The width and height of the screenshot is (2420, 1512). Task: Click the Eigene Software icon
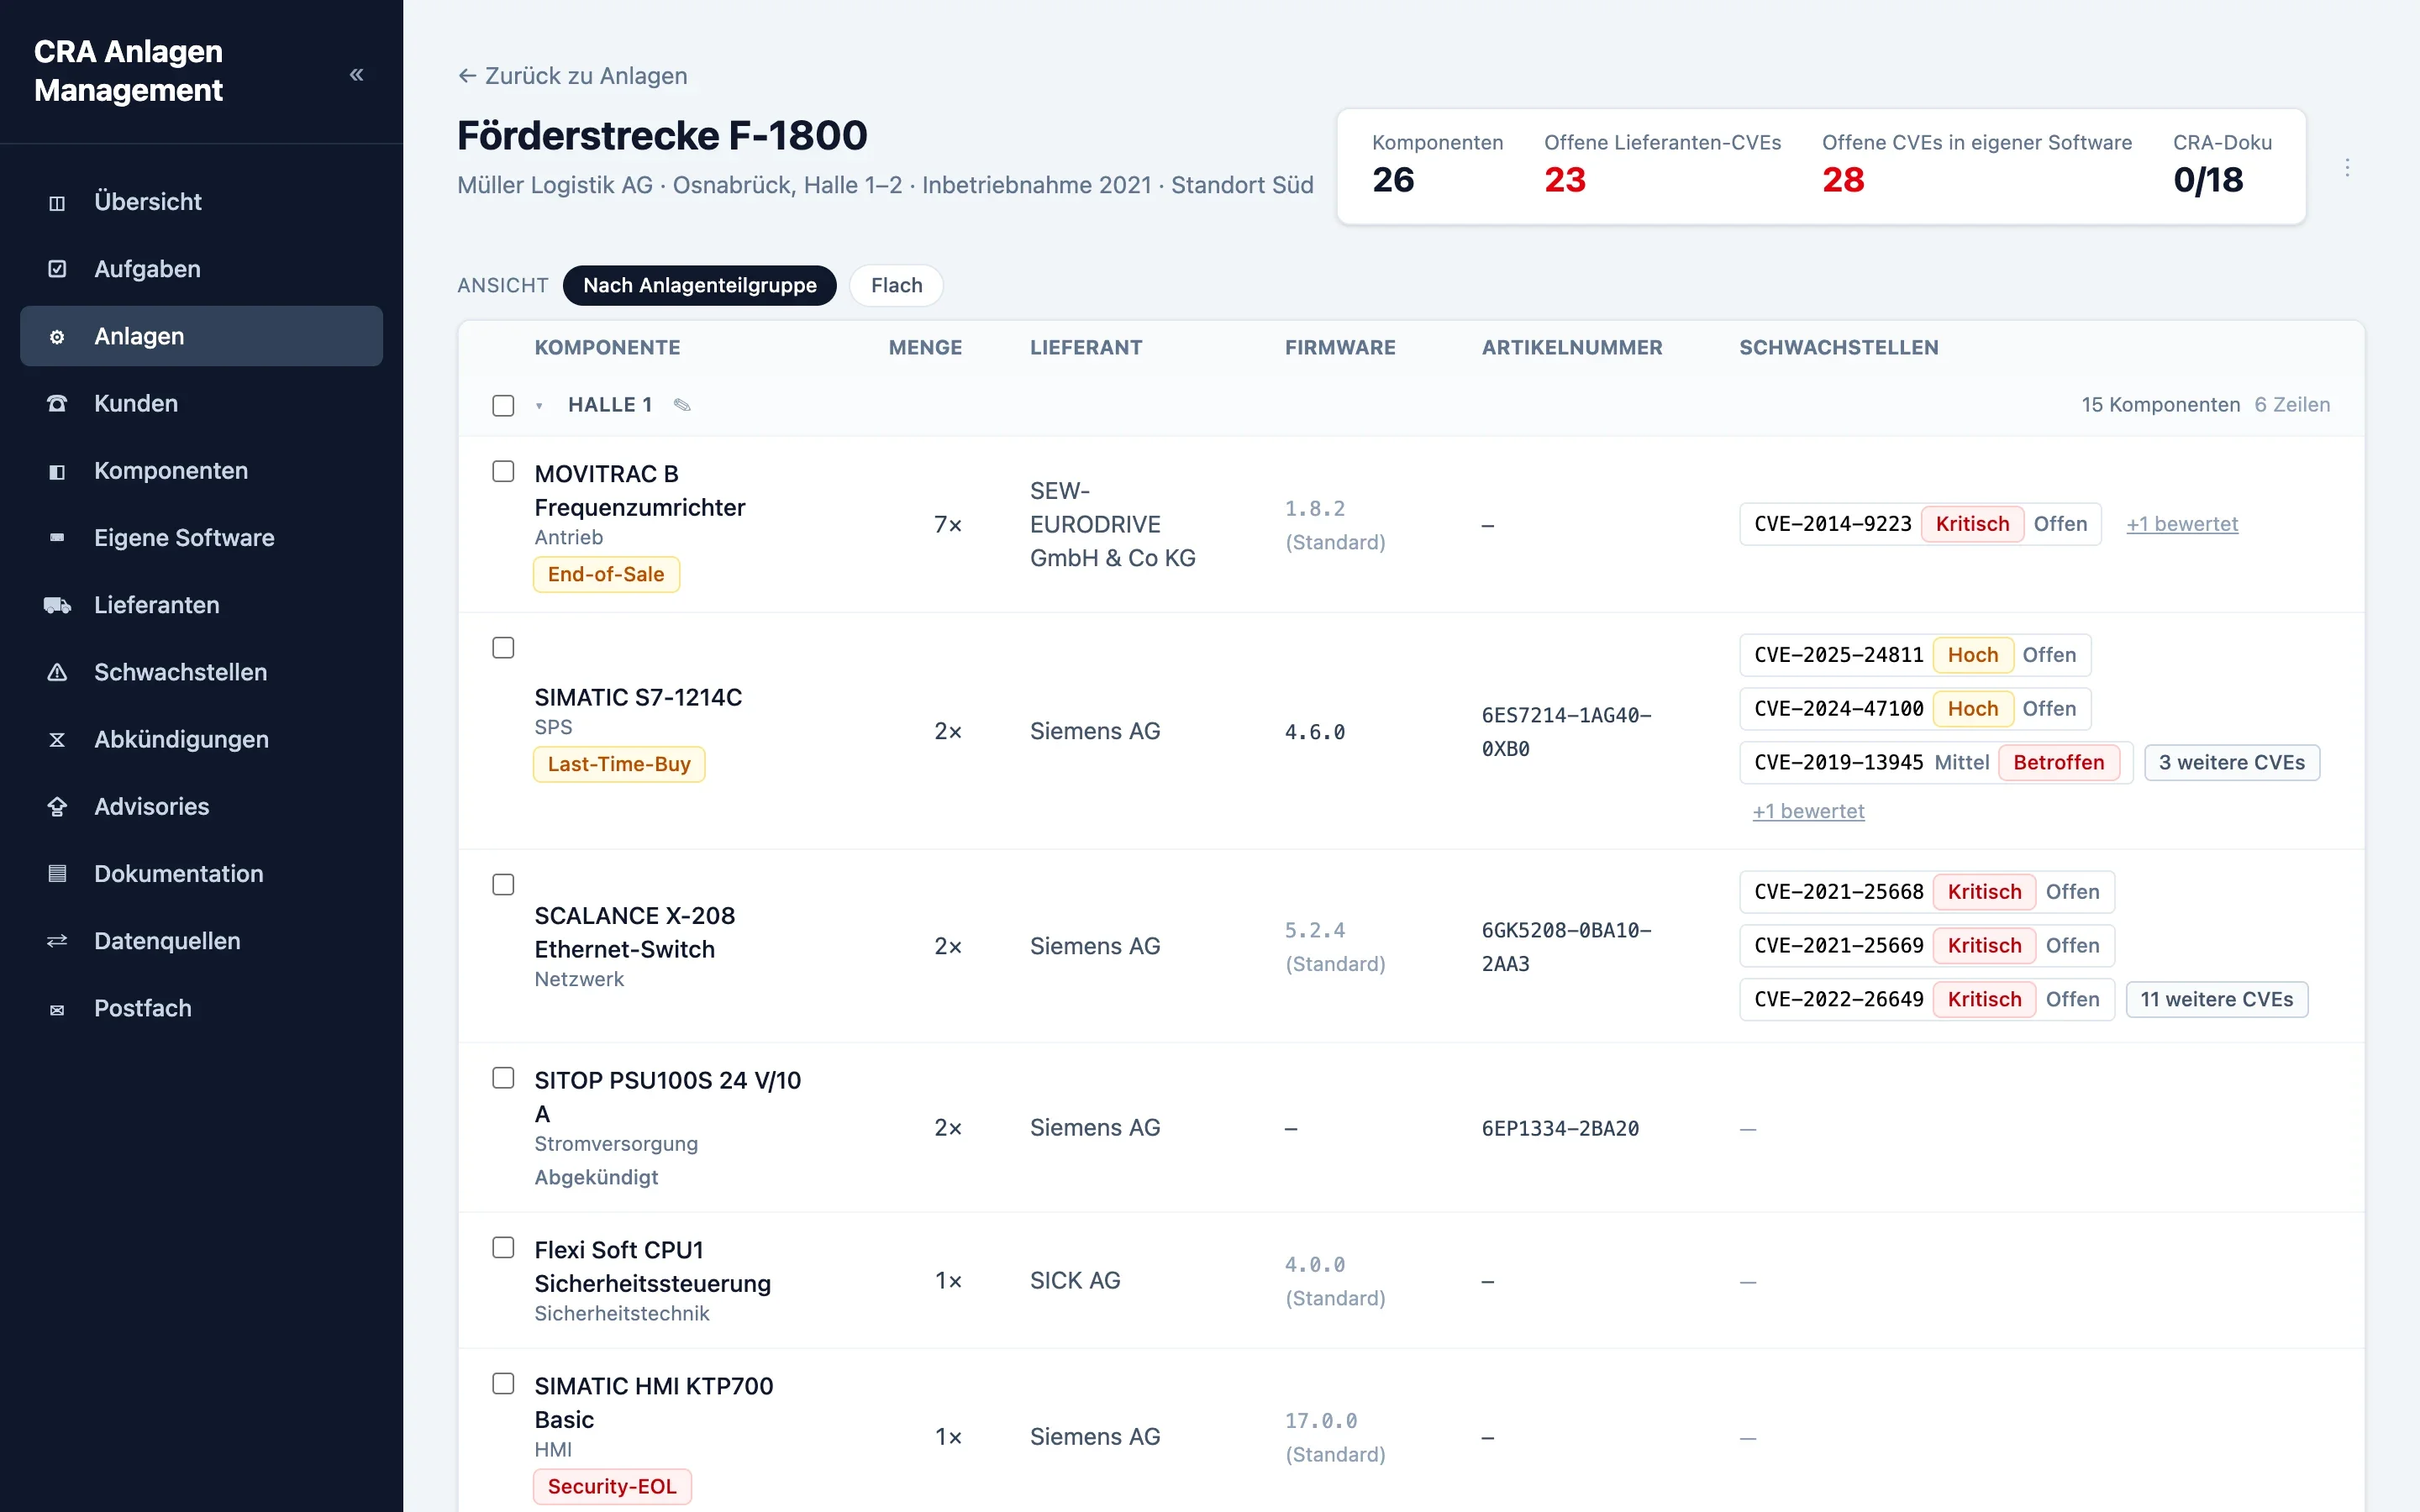tap(57, 538)
